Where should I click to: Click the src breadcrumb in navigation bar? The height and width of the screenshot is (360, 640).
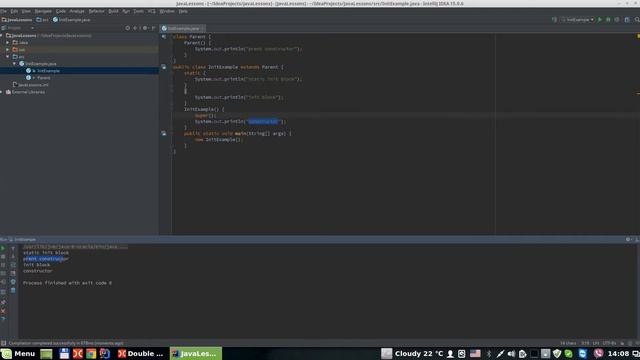click(x=42, y=20)
